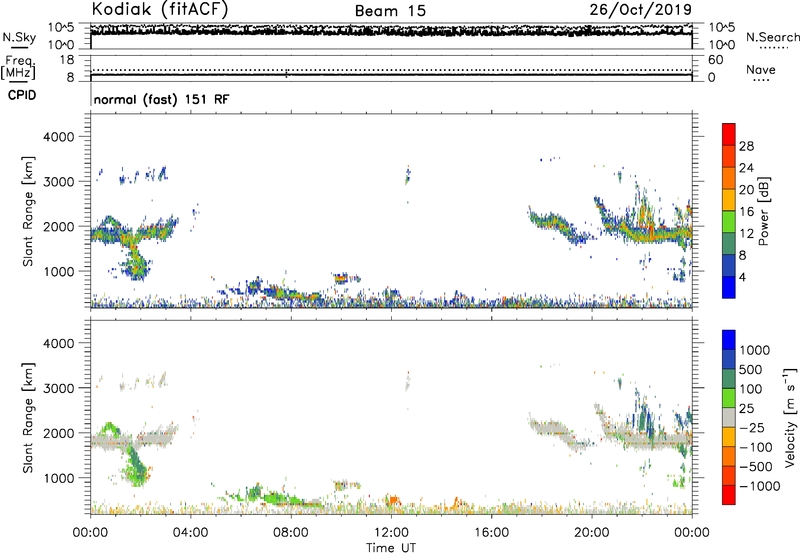
Task: Click the '16' power scale value
Action: pos(746,212)
